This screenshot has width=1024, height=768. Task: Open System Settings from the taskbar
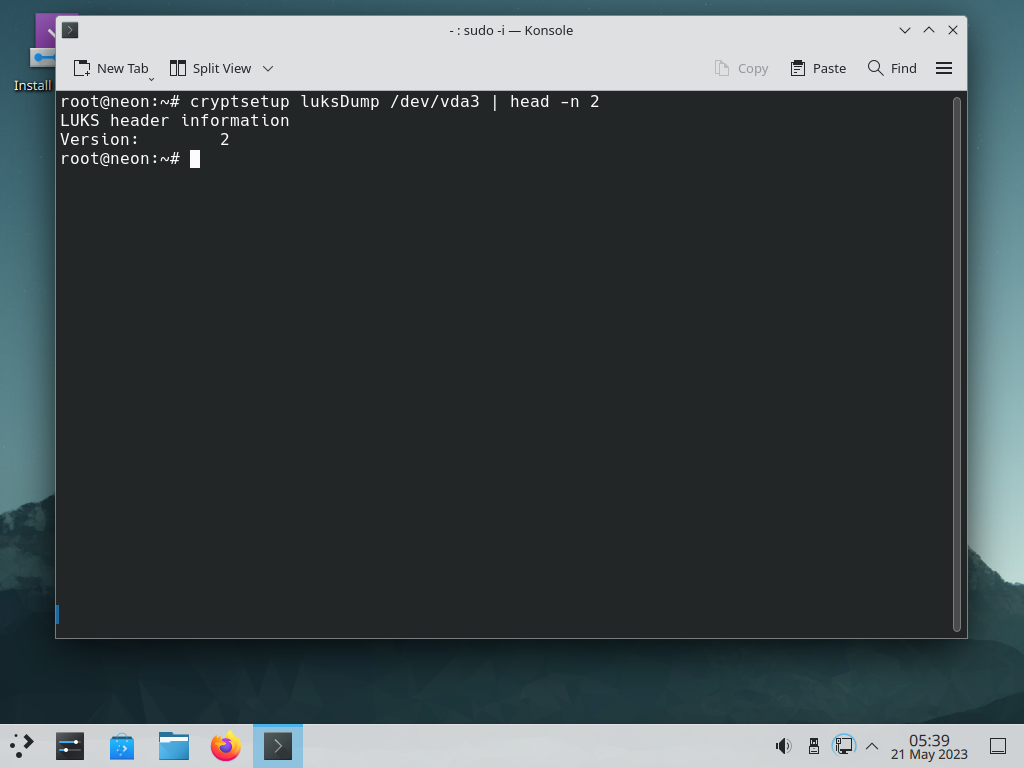[x=70, y=746]
